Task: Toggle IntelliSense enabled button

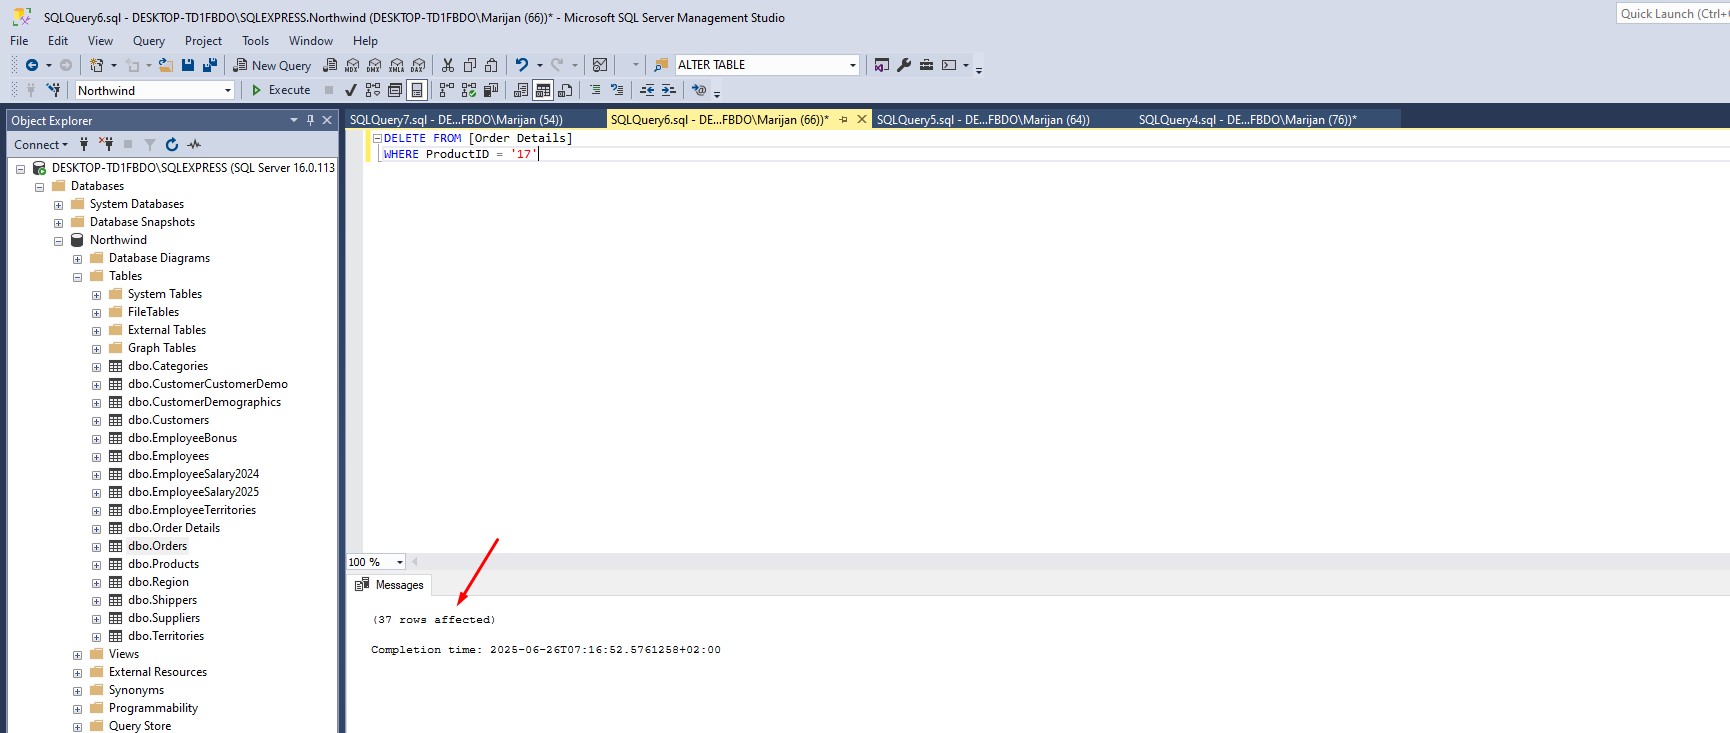Action: tap(417, 90)
